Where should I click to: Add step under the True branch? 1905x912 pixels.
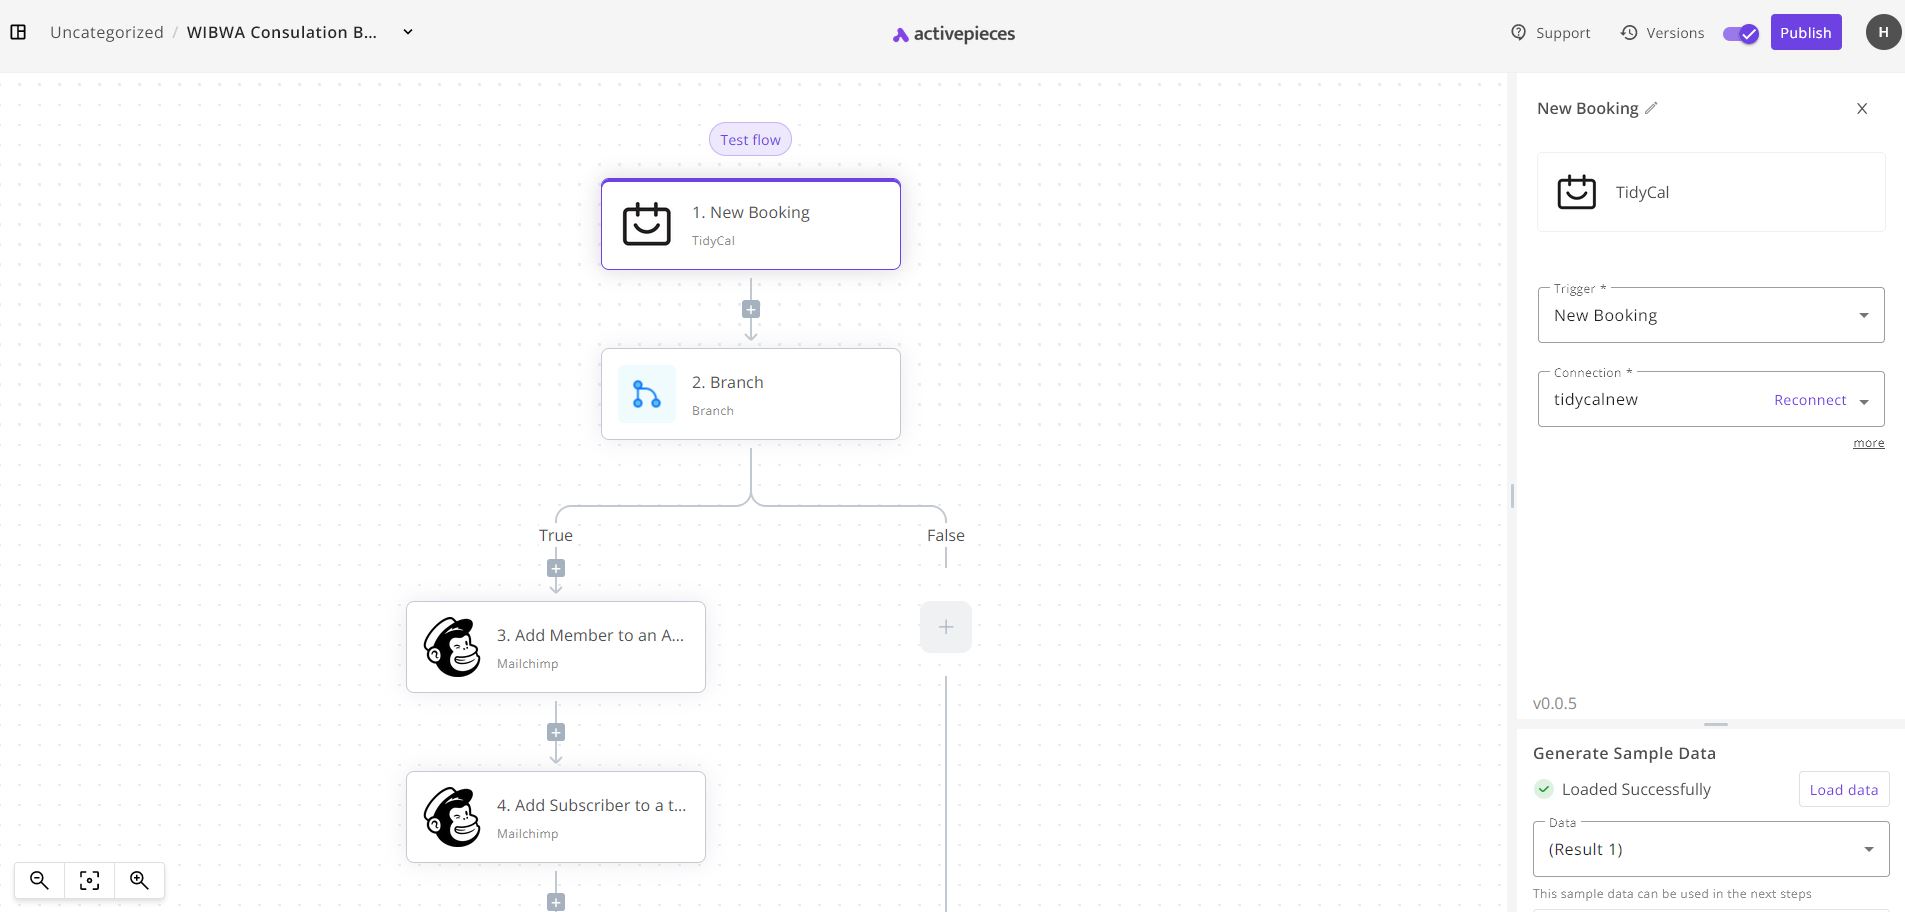(x=556, y=568)
